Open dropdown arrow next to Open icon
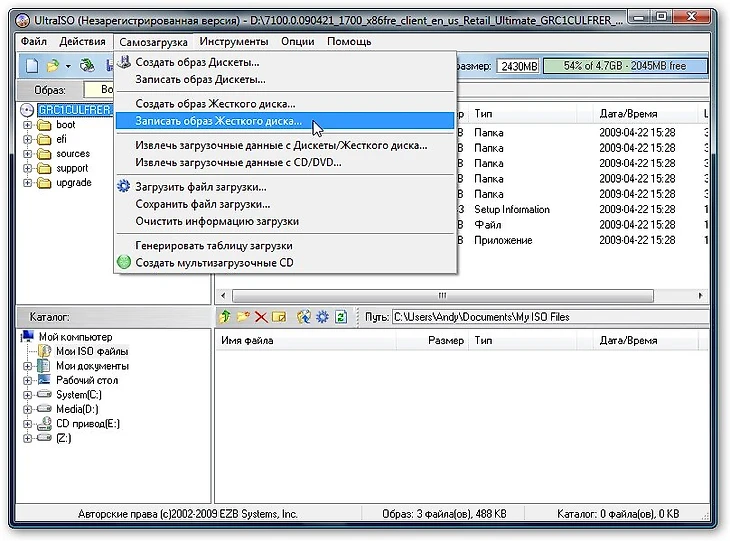Screen dimensions: 730x541 point(68,66)
